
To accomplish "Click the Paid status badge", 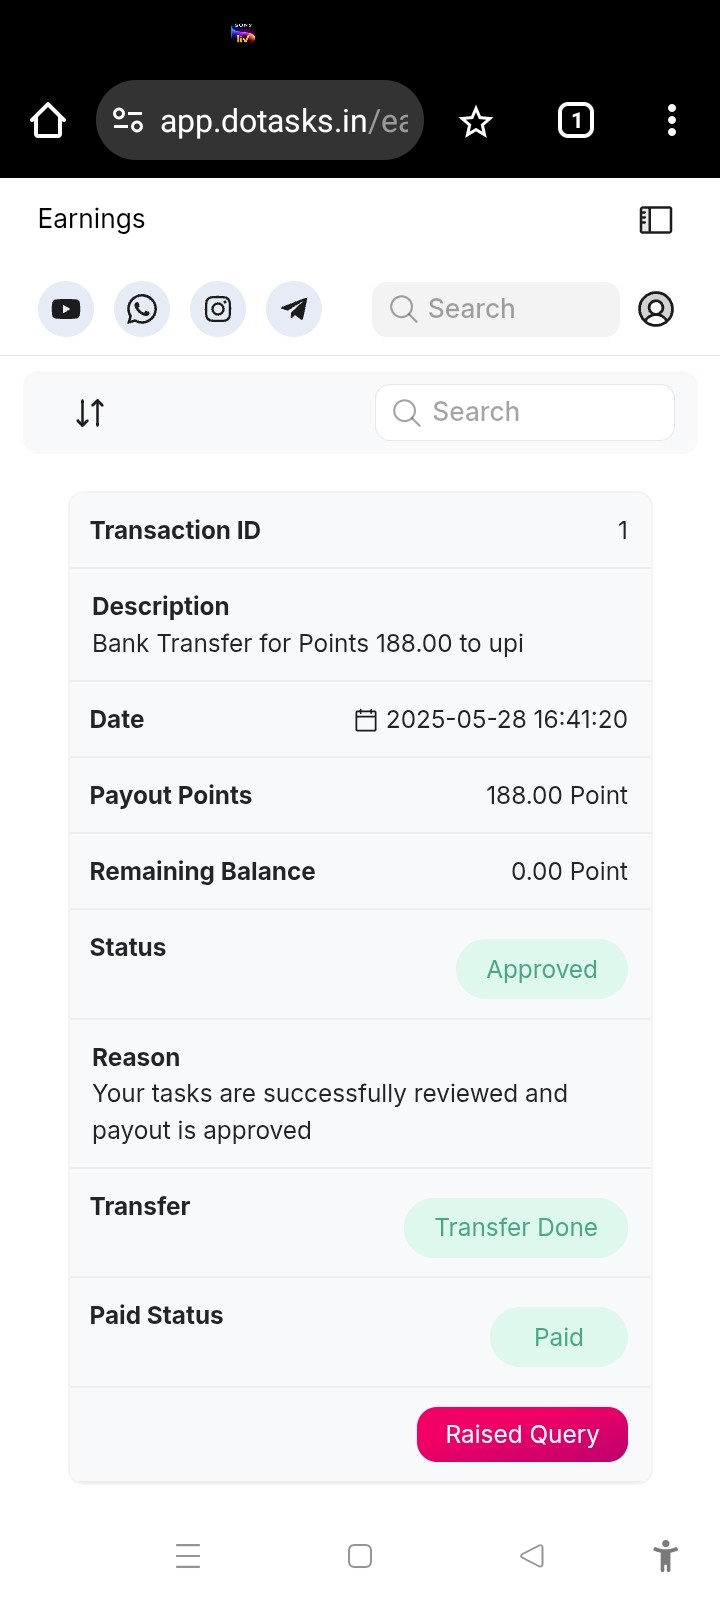I will (559, 1337).
